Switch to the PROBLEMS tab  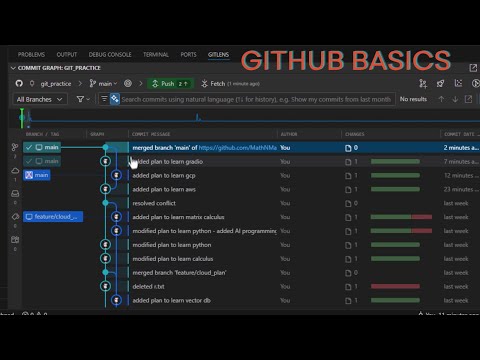(31, 54)
